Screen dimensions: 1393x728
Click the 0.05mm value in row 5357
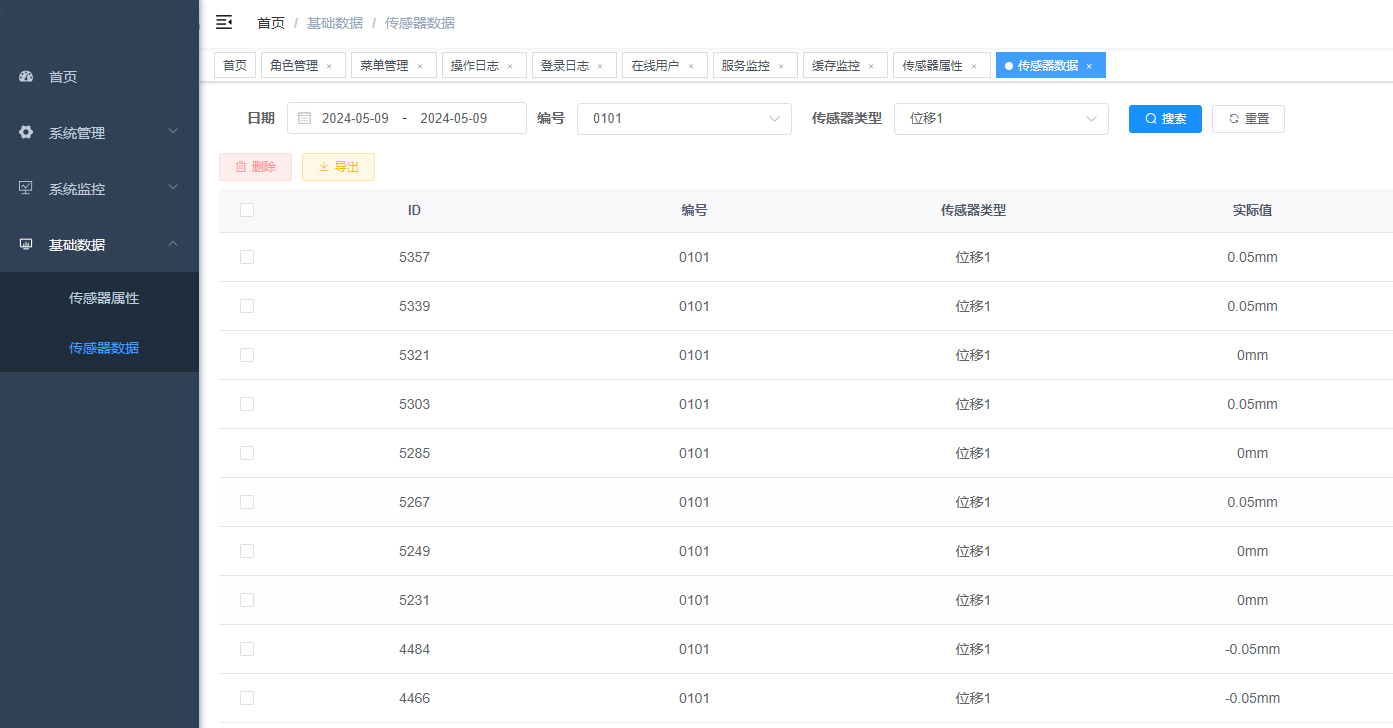pos(1252,257)
